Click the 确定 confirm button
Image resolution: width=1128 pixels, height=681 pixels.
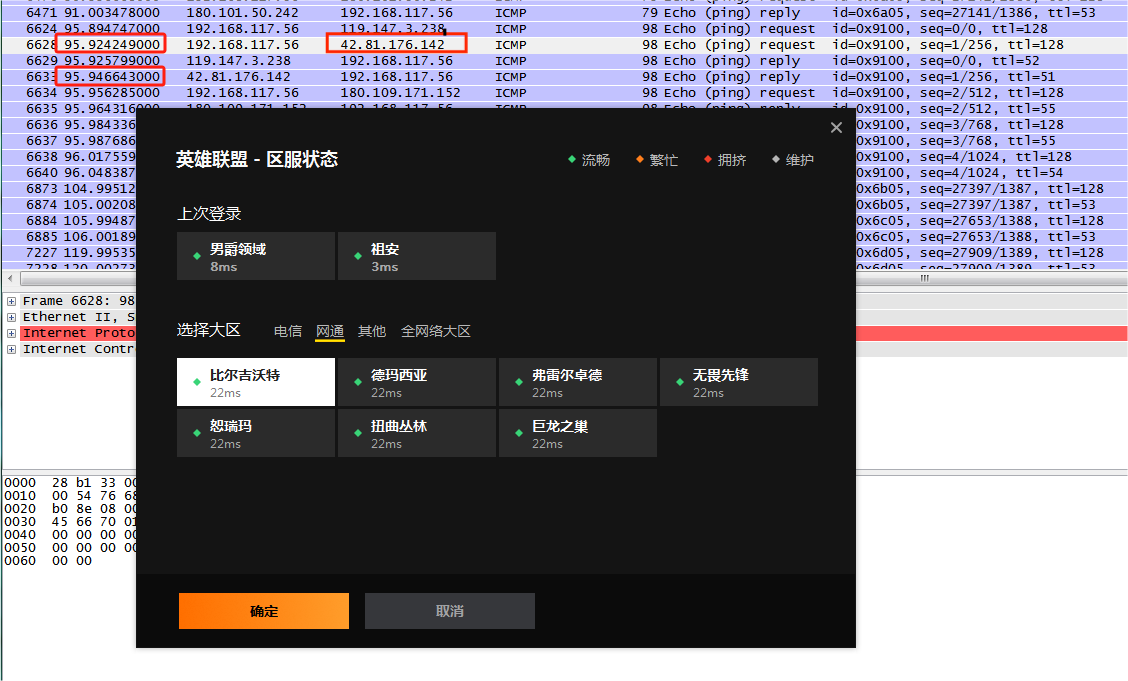coord(264,611)
